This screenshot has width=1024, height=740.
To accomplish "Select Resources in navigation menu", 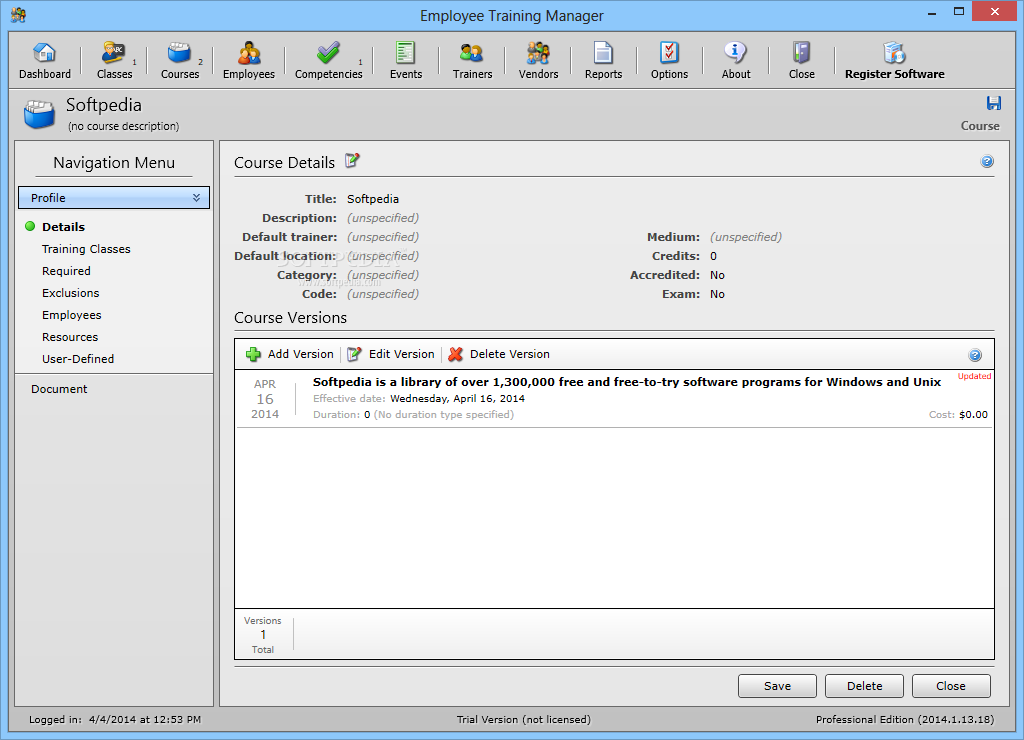I will pos(70,337).
